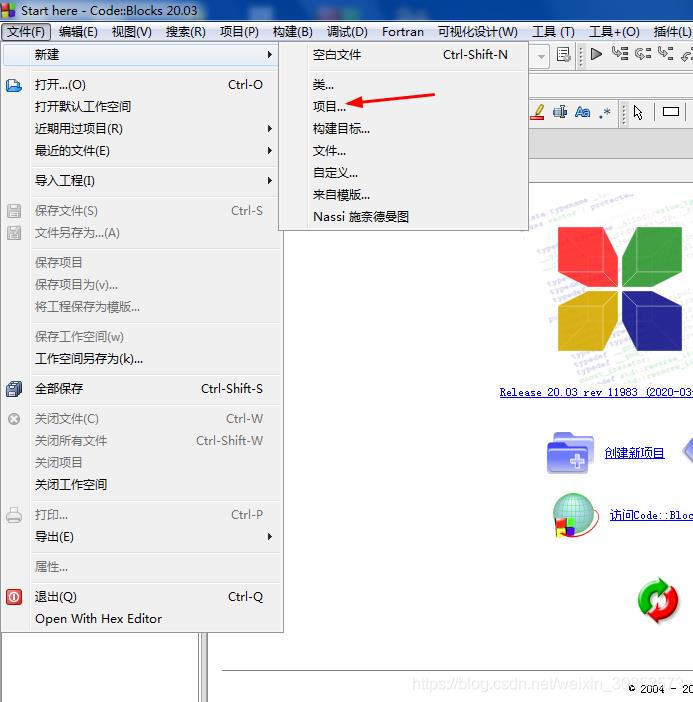The image size is (693, 702).
Task: Select 打开...(O) menu entry
Action: pyautogui.click(x=141, y=85)
